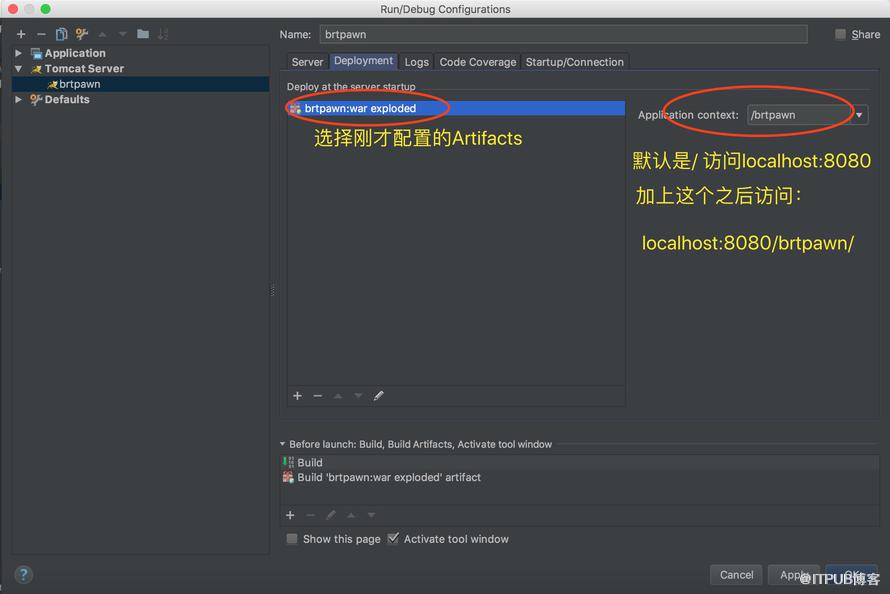Click the Application context text field
Image resolution: width=890 pixels, height=594 pixels.
click(x=800, y=115)
